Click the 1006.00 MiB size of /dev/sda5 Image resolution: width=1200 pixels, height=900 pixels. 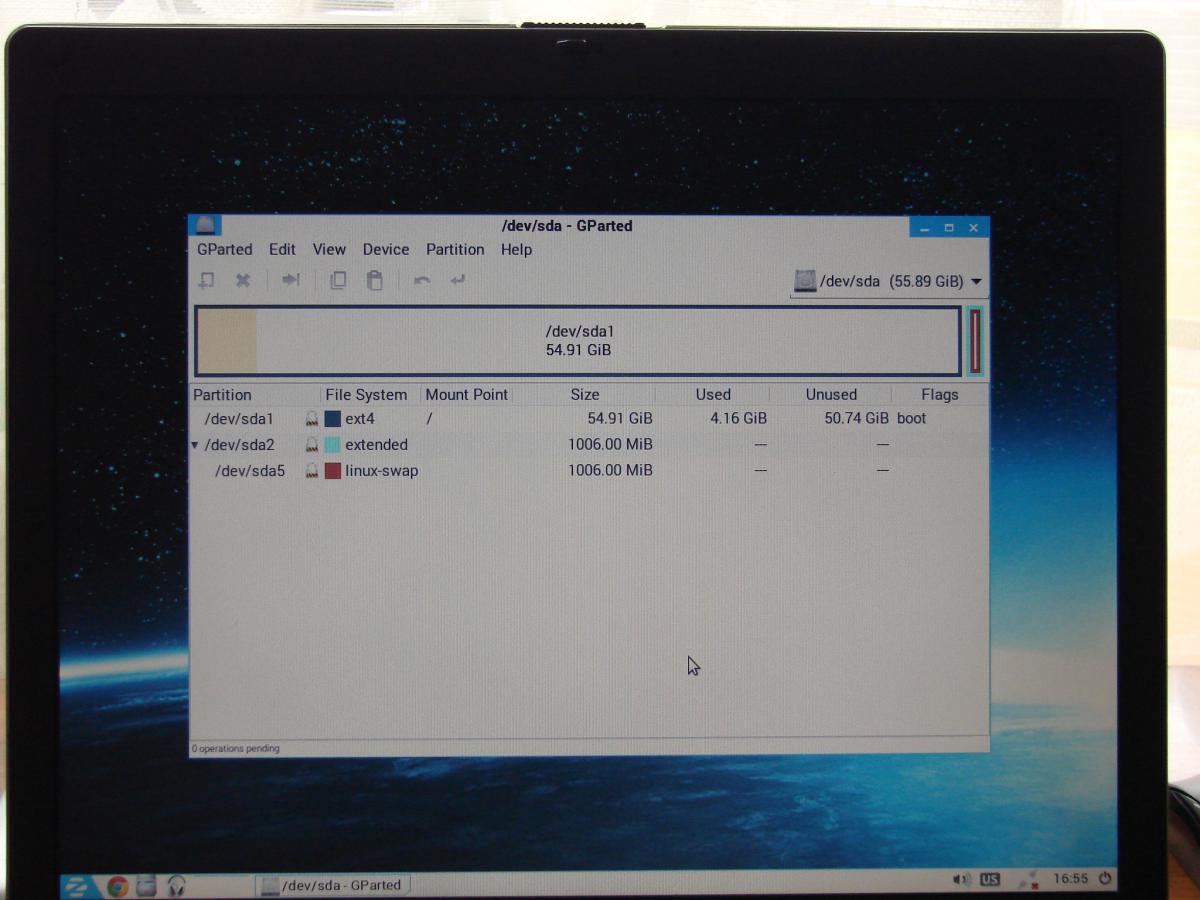[610, 471]
